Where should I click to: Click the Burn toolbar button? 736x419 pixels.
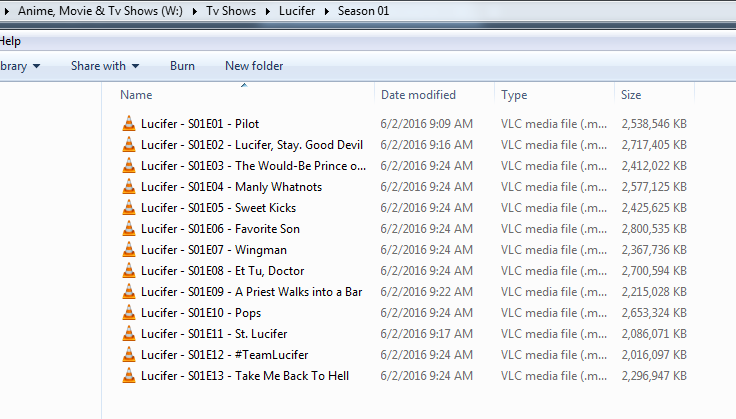tap(183, 66)
